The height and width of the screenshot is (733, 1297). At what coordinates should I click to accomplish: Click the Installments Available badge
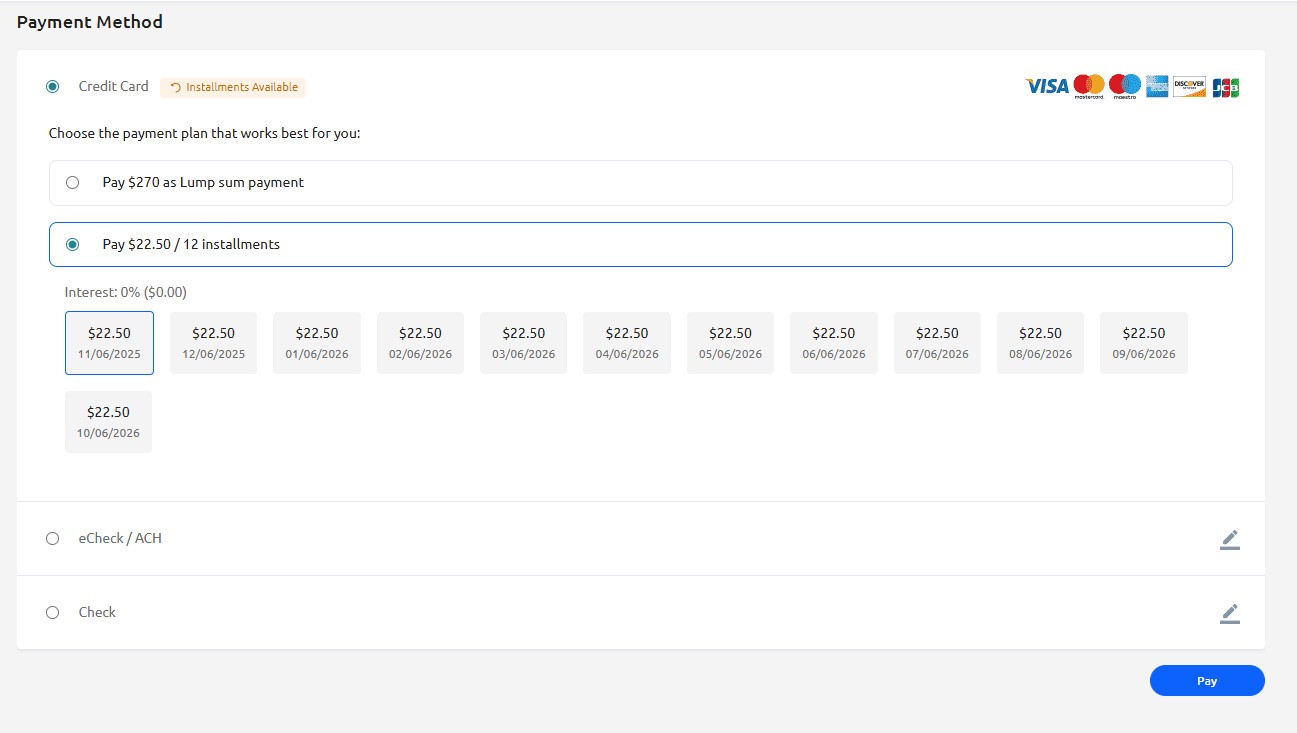(x=233, y=87)
